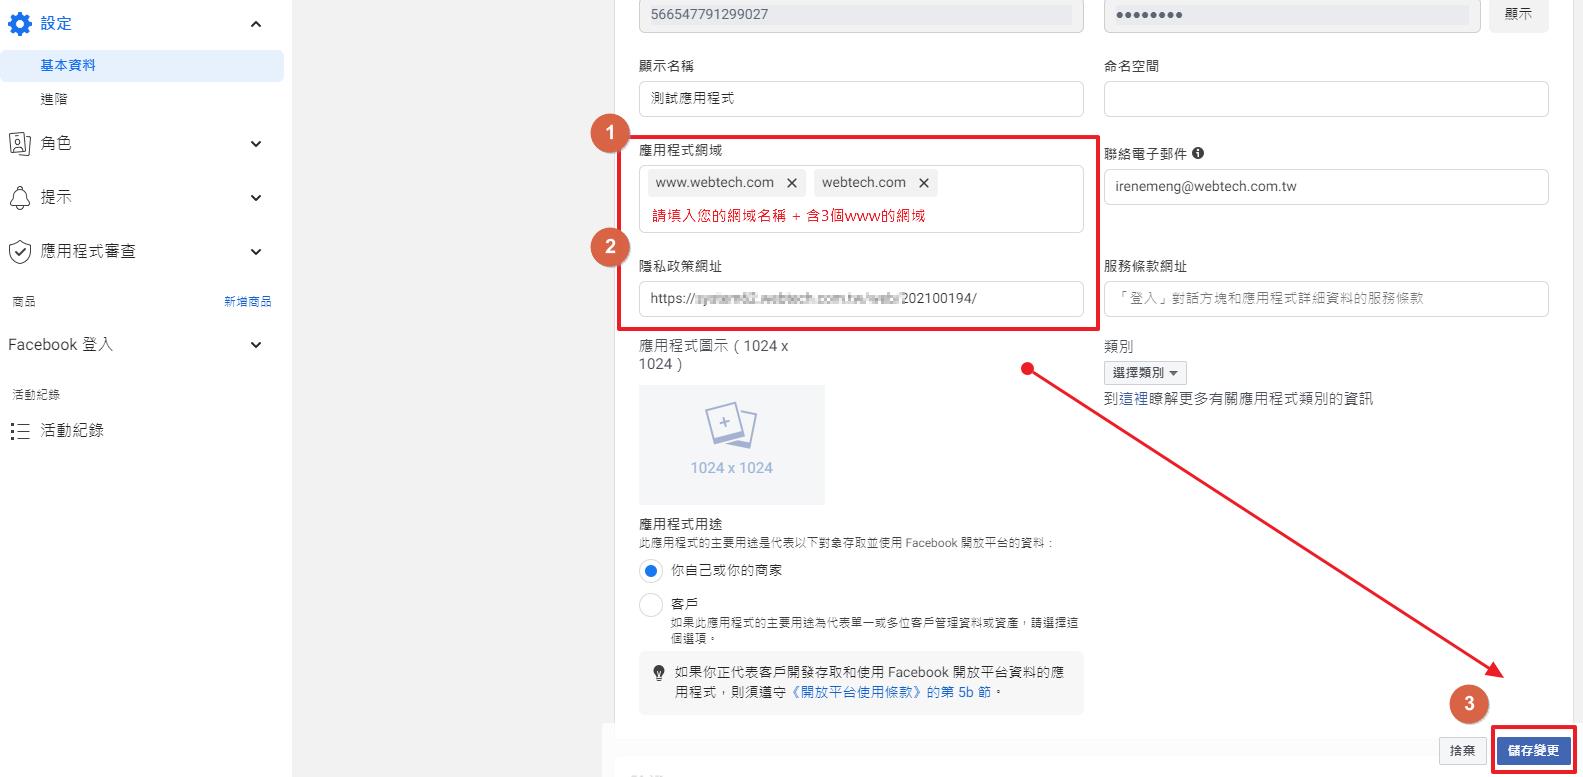Click the info icon beside 聯絡電子郵件

pos(1198,153)
